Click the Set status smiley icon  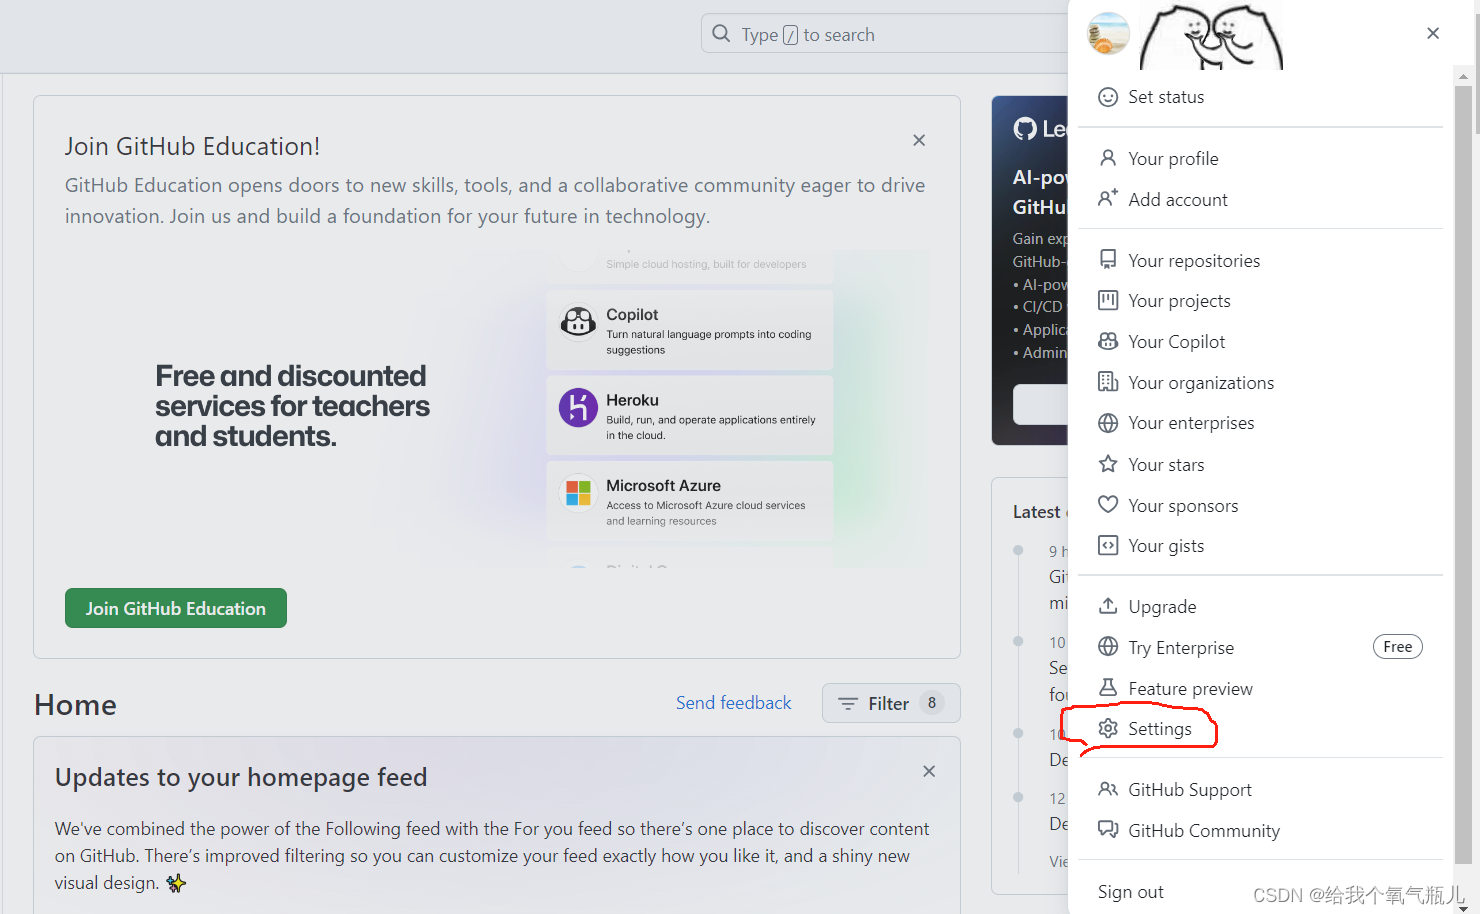(1107, 96)
